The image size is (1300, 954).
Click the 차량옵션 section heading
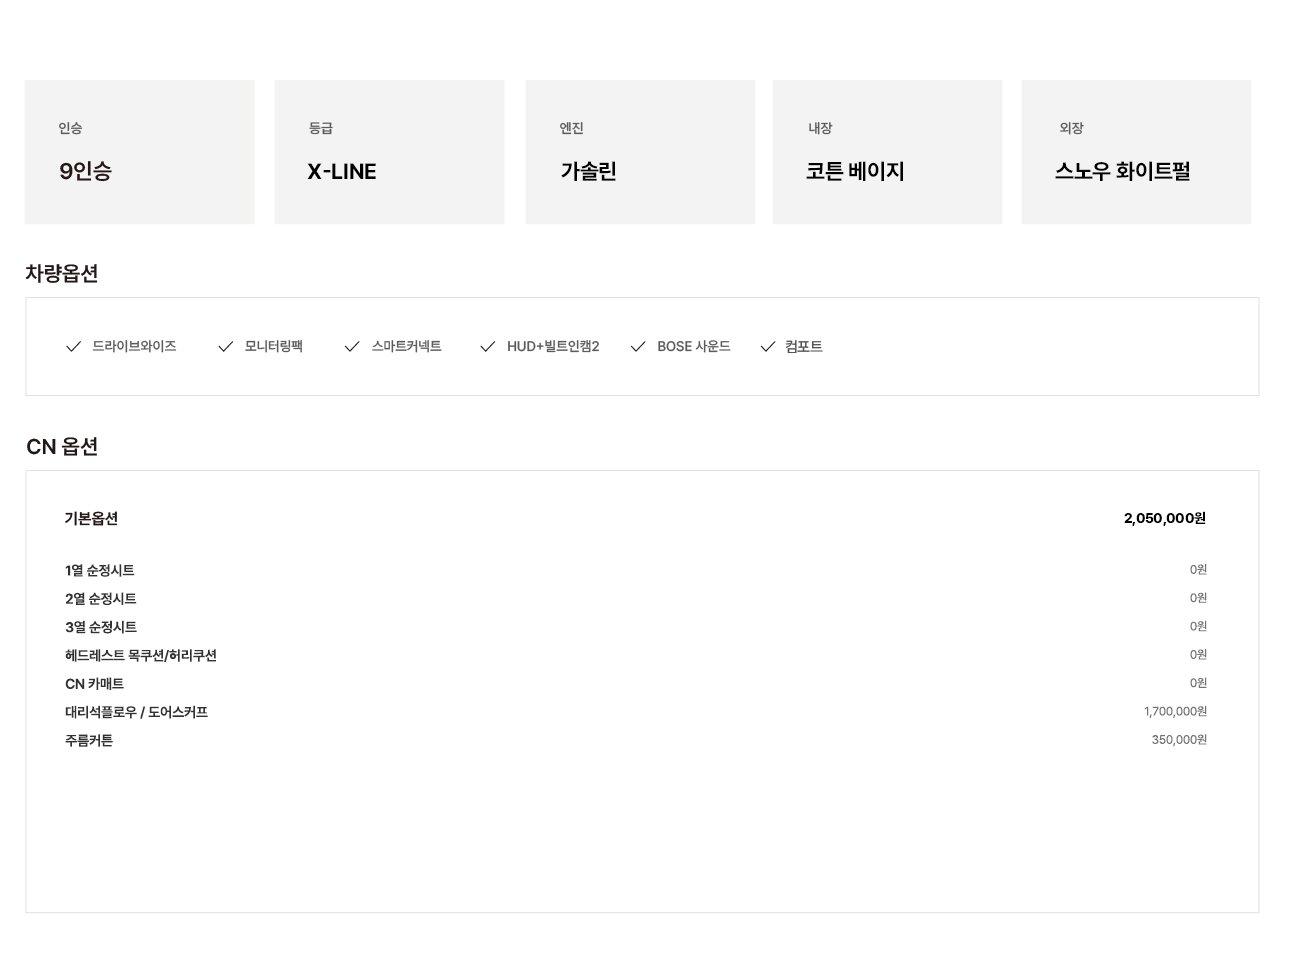click(62, 273)
